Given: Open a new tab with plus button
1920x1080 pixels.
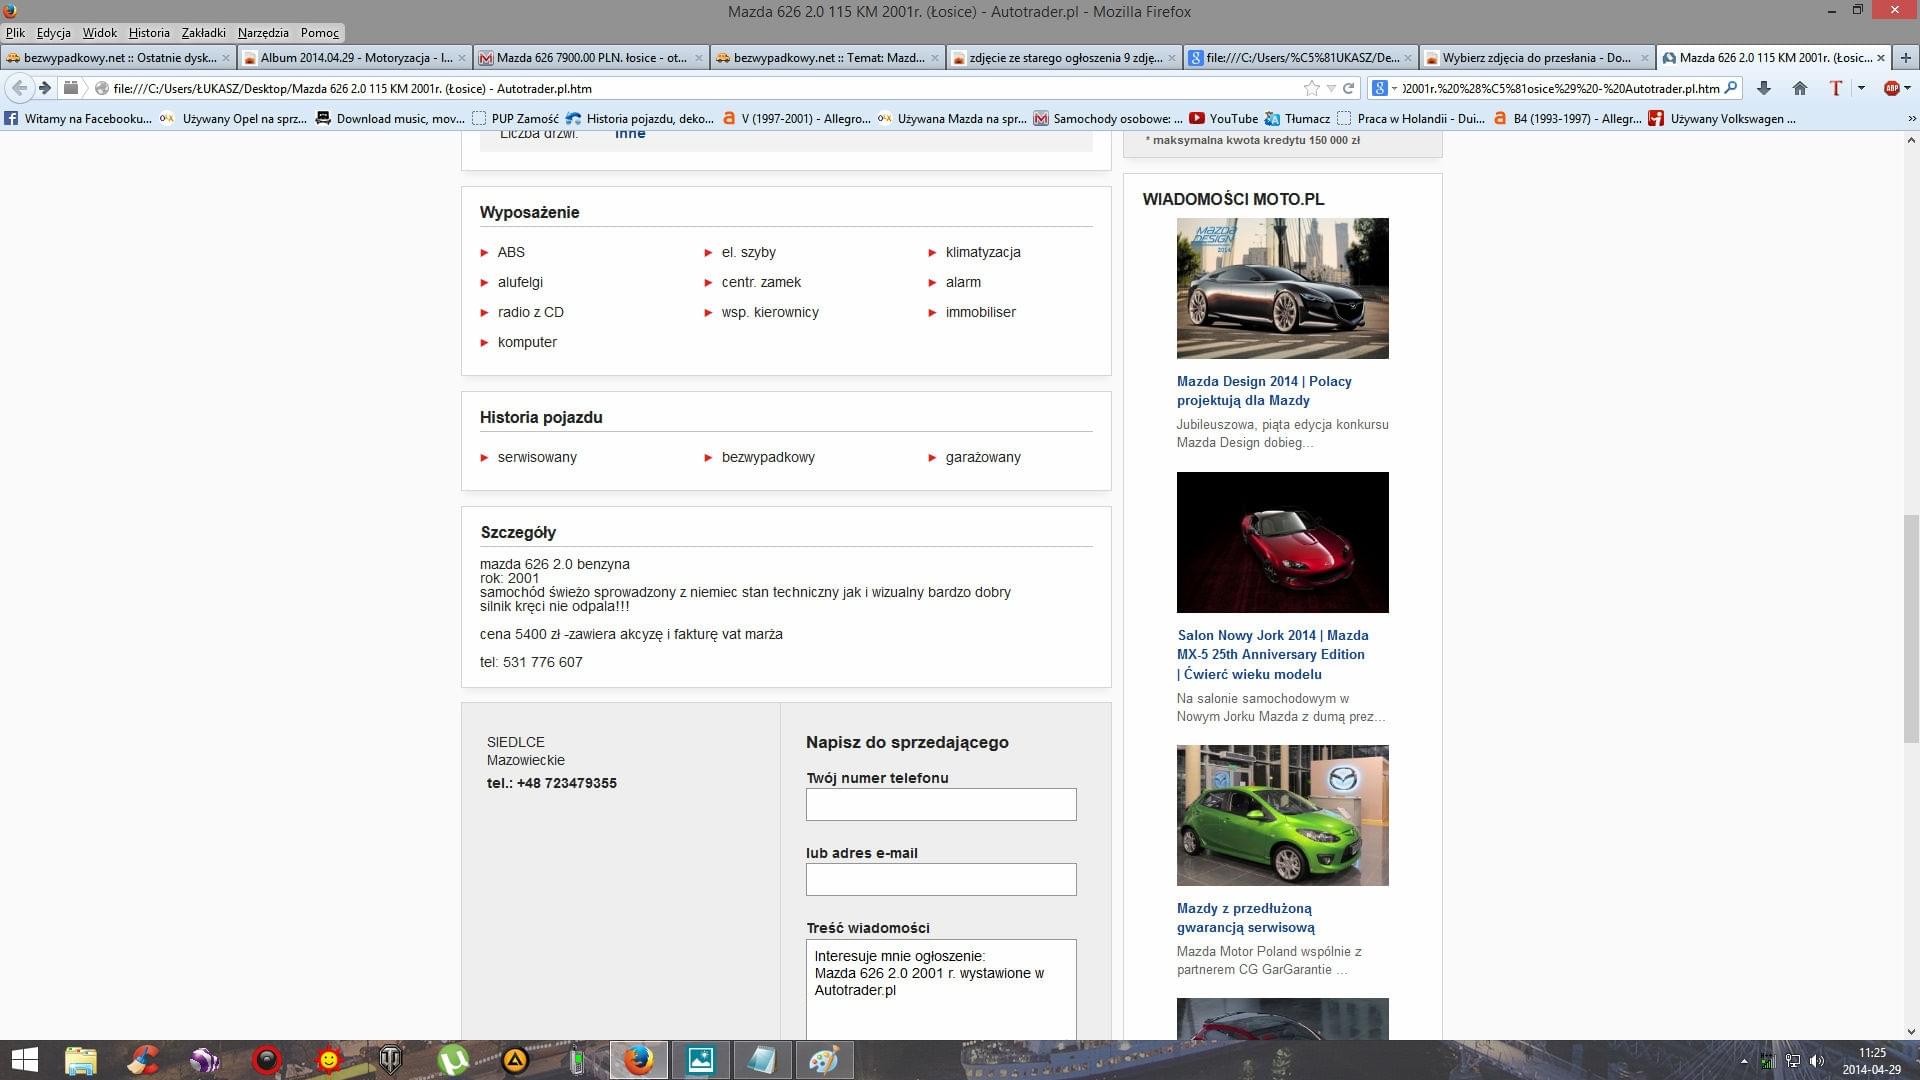Looking at the screenshot, I should point(1905,58).
